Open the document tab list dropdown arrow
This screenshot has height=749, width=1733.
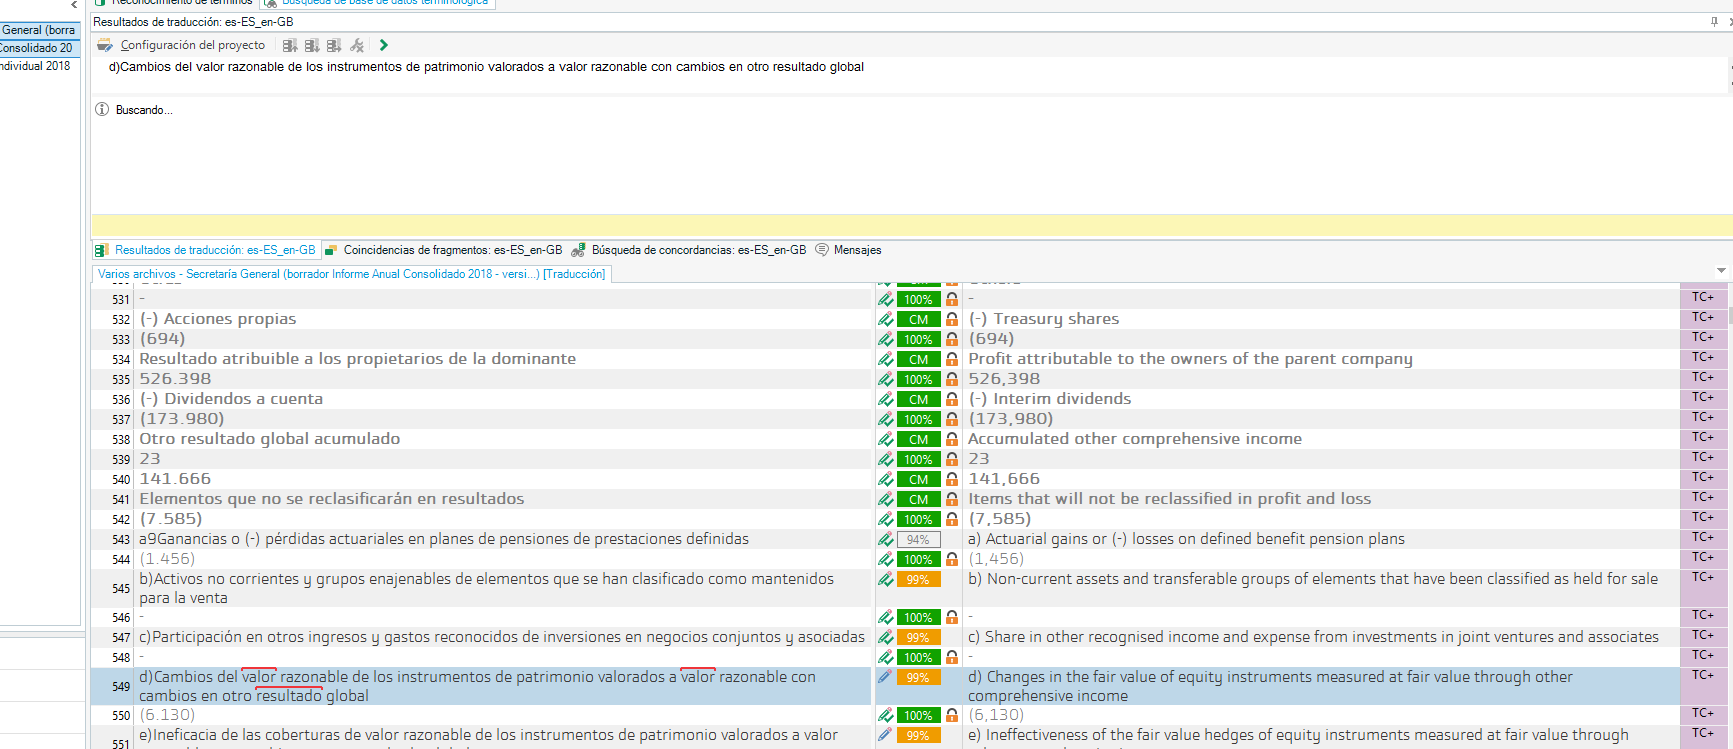1721,271
